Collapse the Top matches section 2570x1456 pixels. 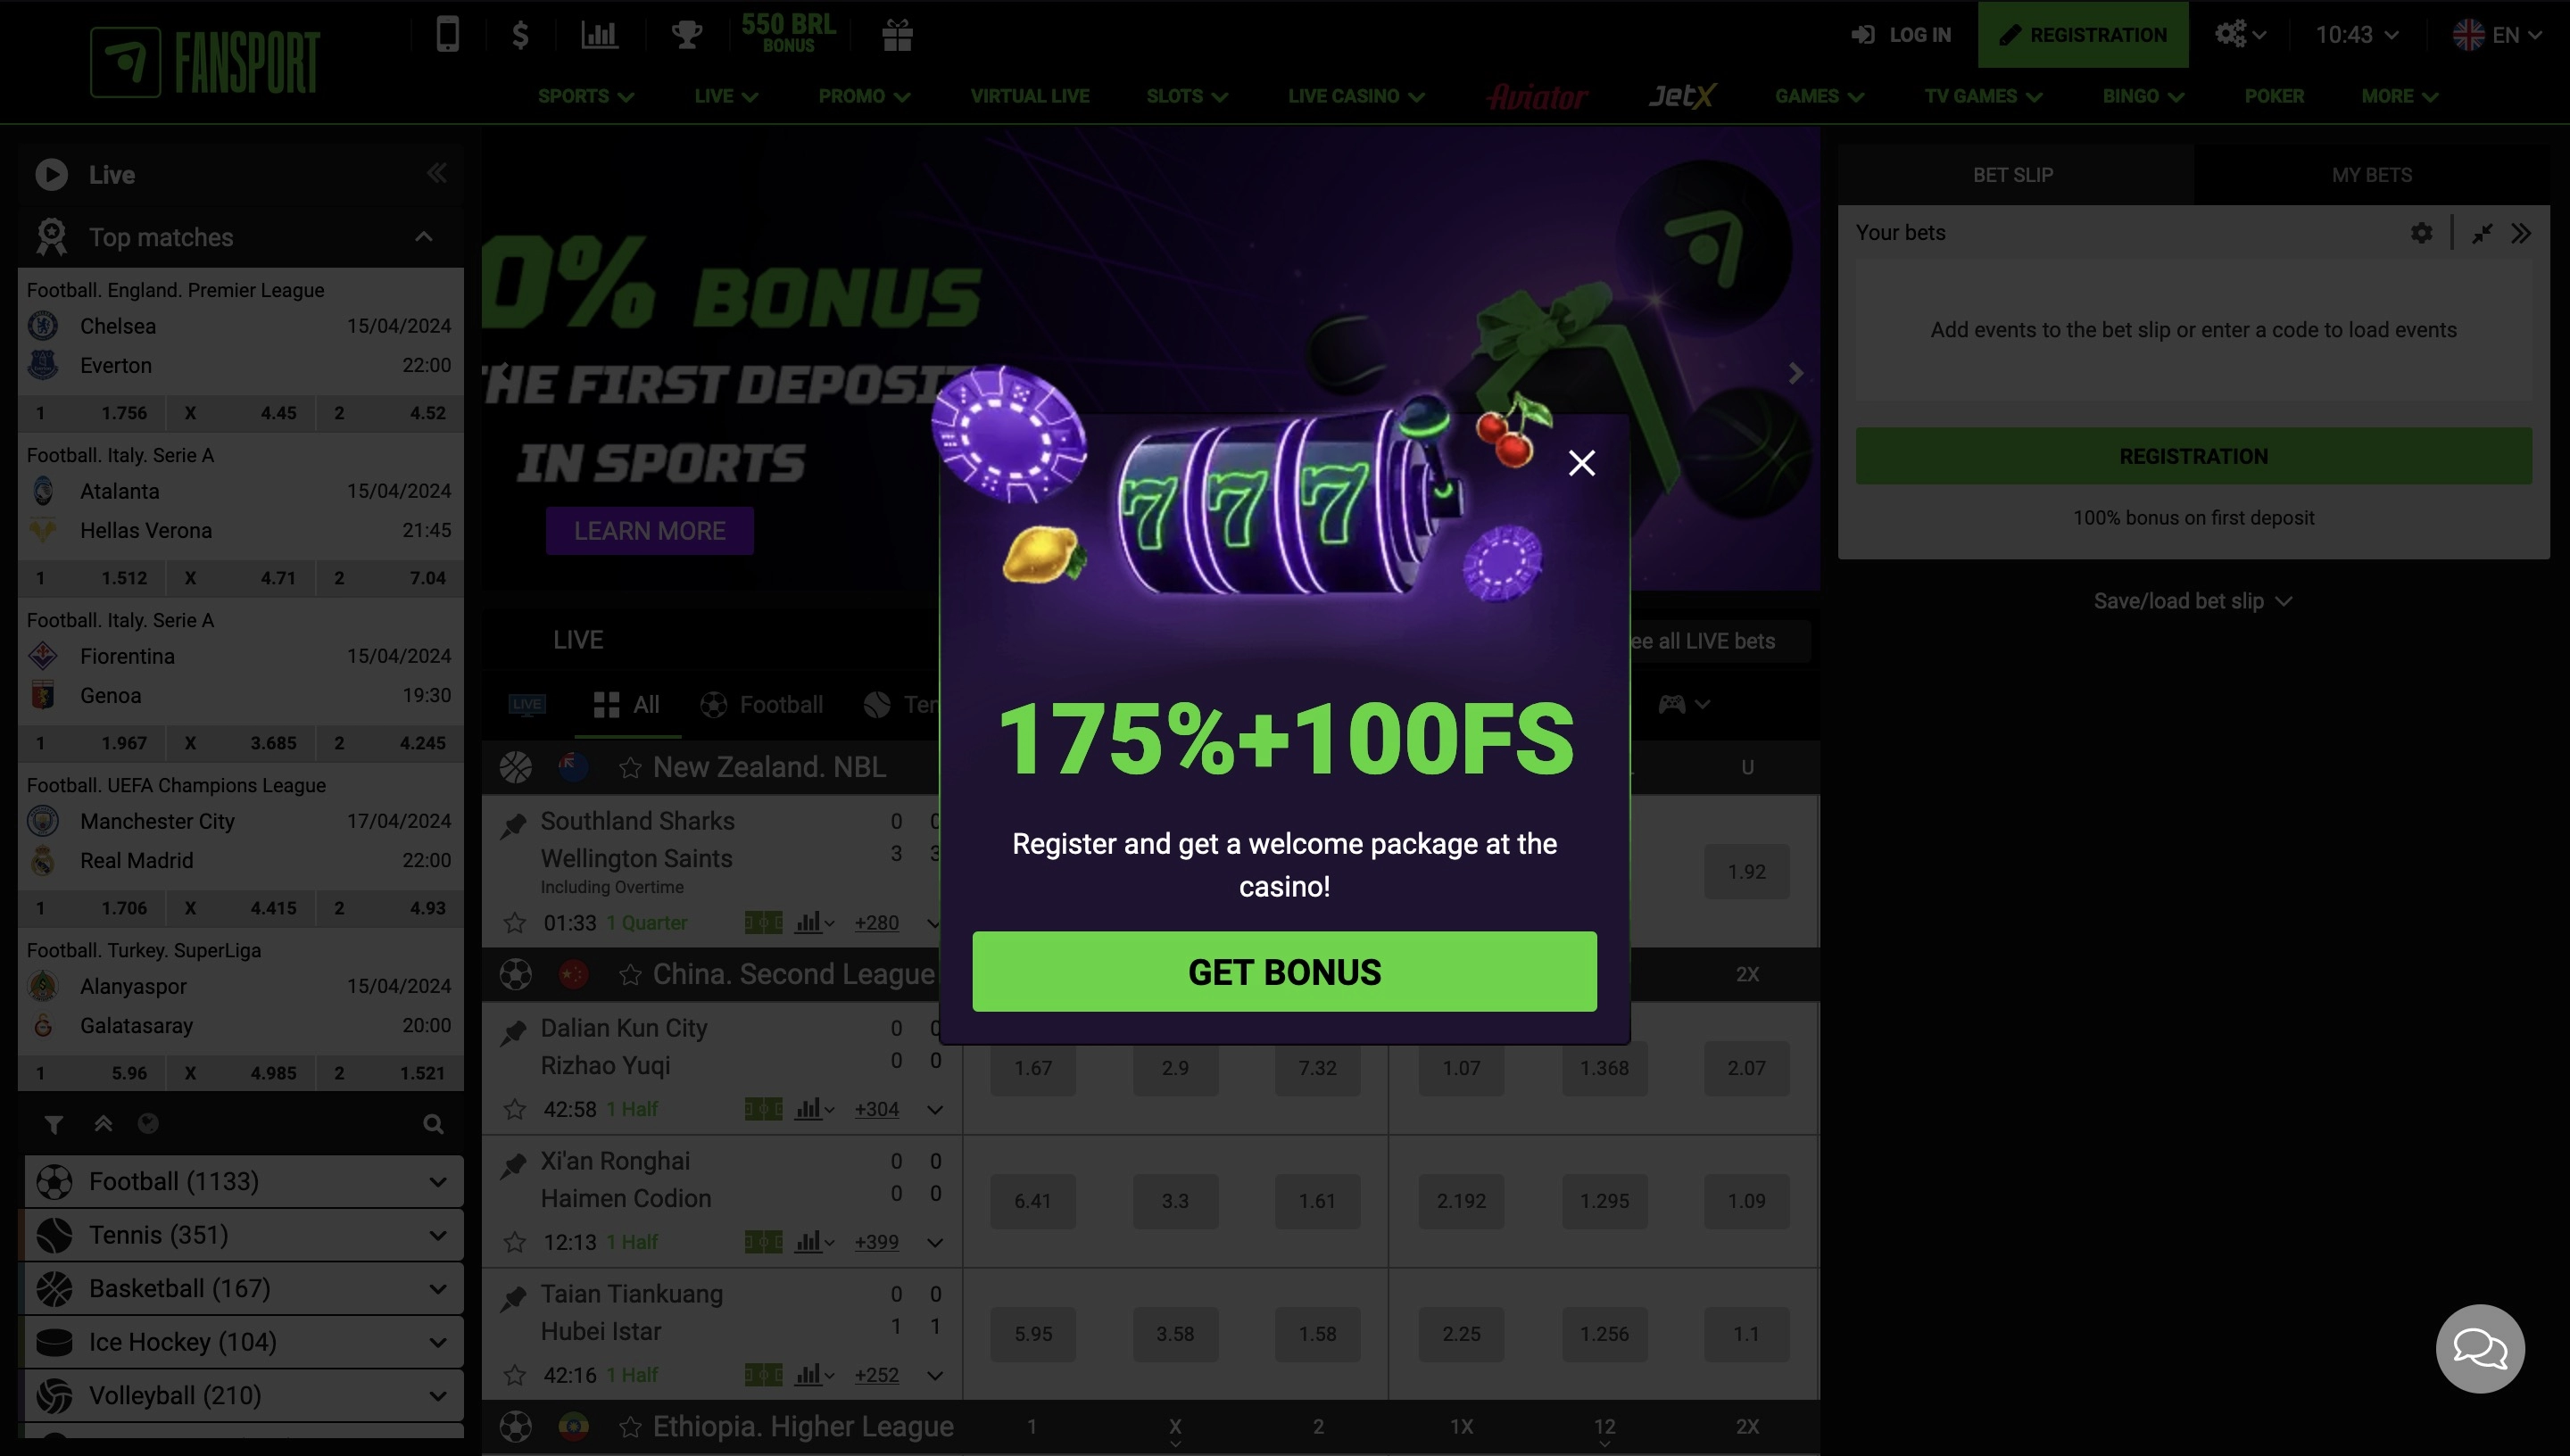point(424,237)
